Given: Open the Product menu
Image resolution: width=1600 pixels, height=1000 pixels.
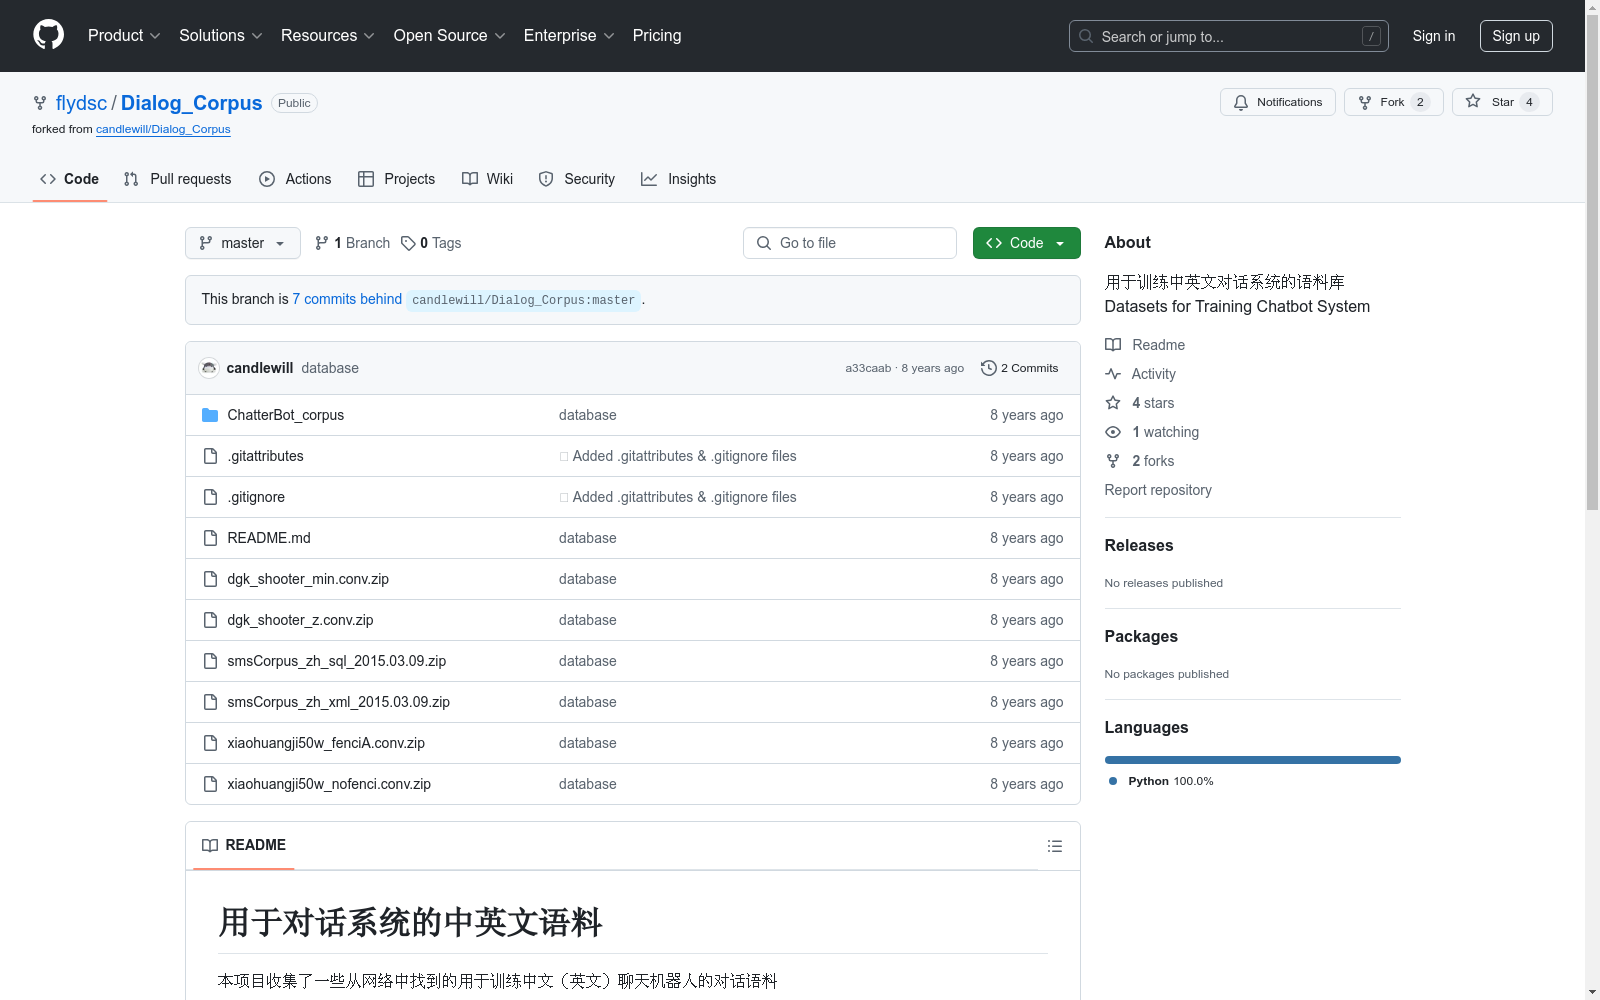Looking at the screenshot, I should [x=124, y=36].
